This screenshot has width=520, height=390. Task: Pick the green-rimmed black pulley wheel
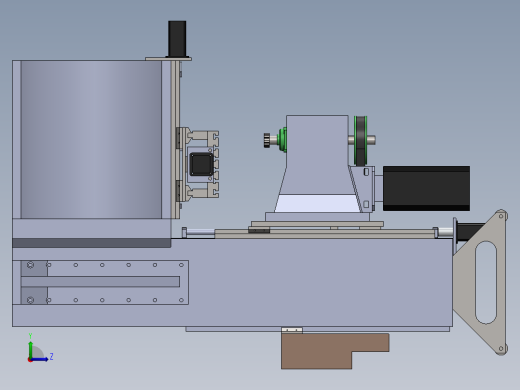(360, 141)
